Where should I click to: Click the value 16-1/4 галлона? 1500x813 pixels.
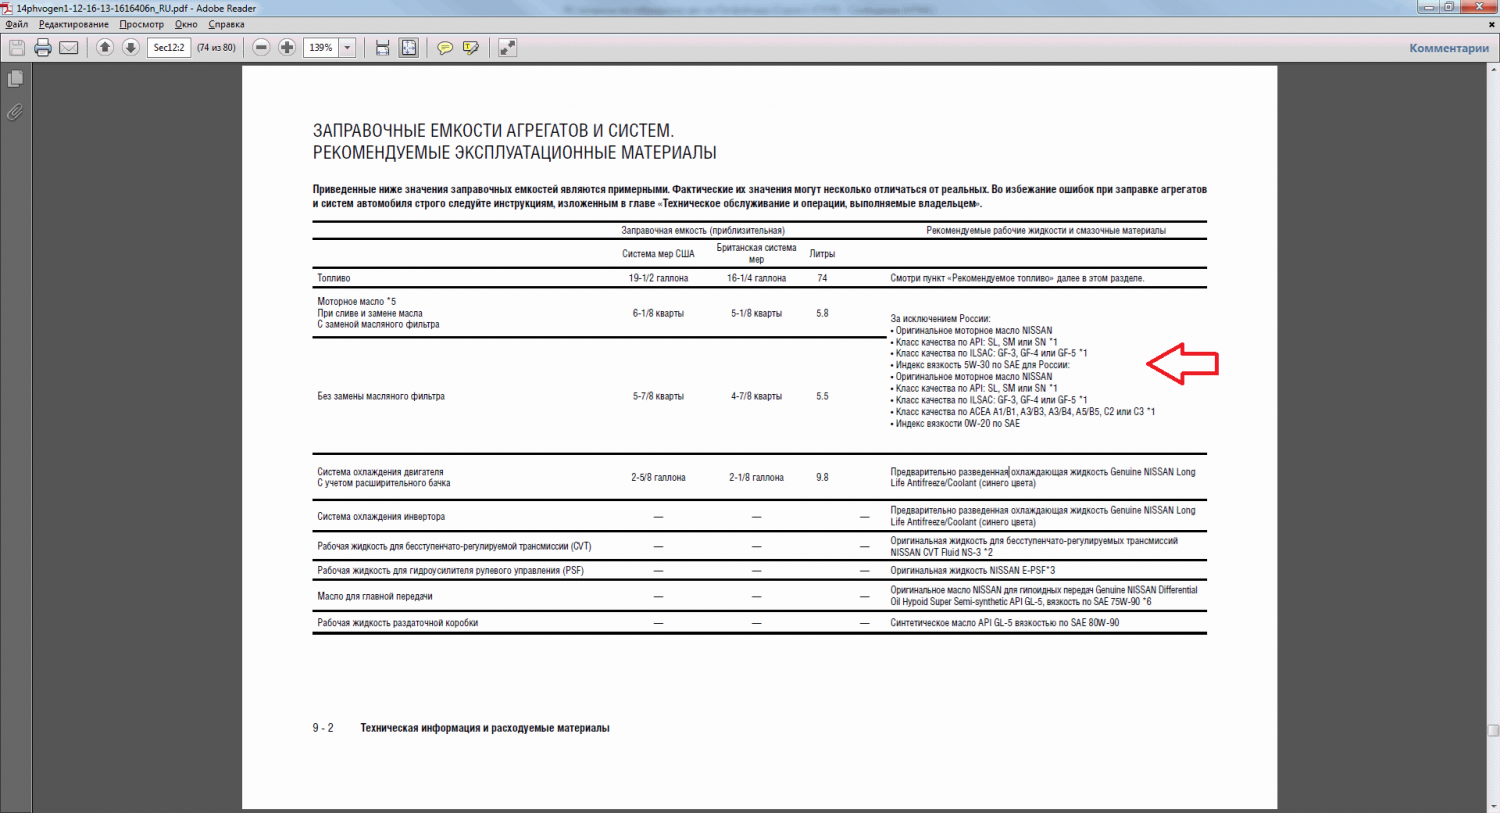point(756,278)
